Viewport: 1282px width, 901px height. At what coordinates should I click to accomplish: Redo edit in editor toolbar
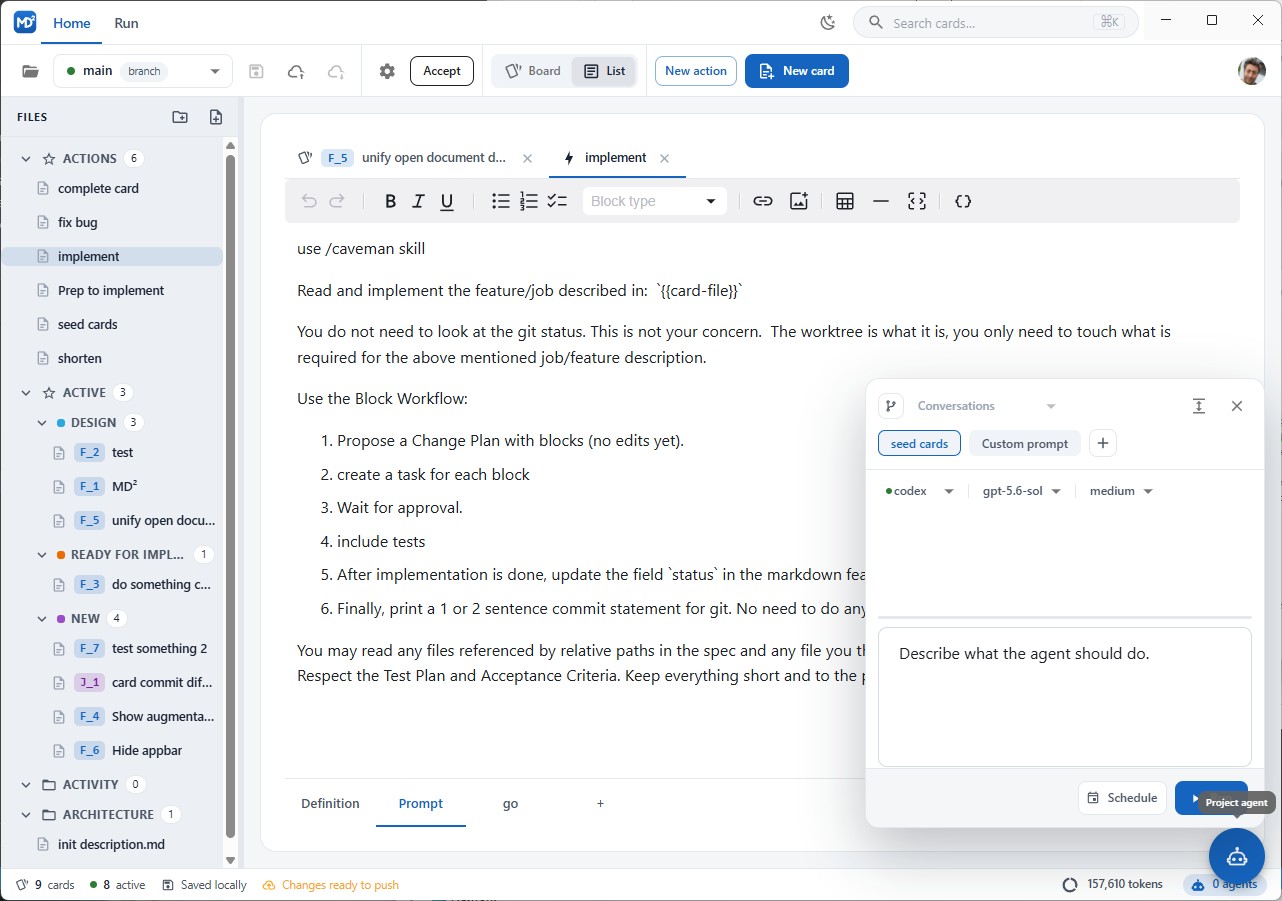337,201
